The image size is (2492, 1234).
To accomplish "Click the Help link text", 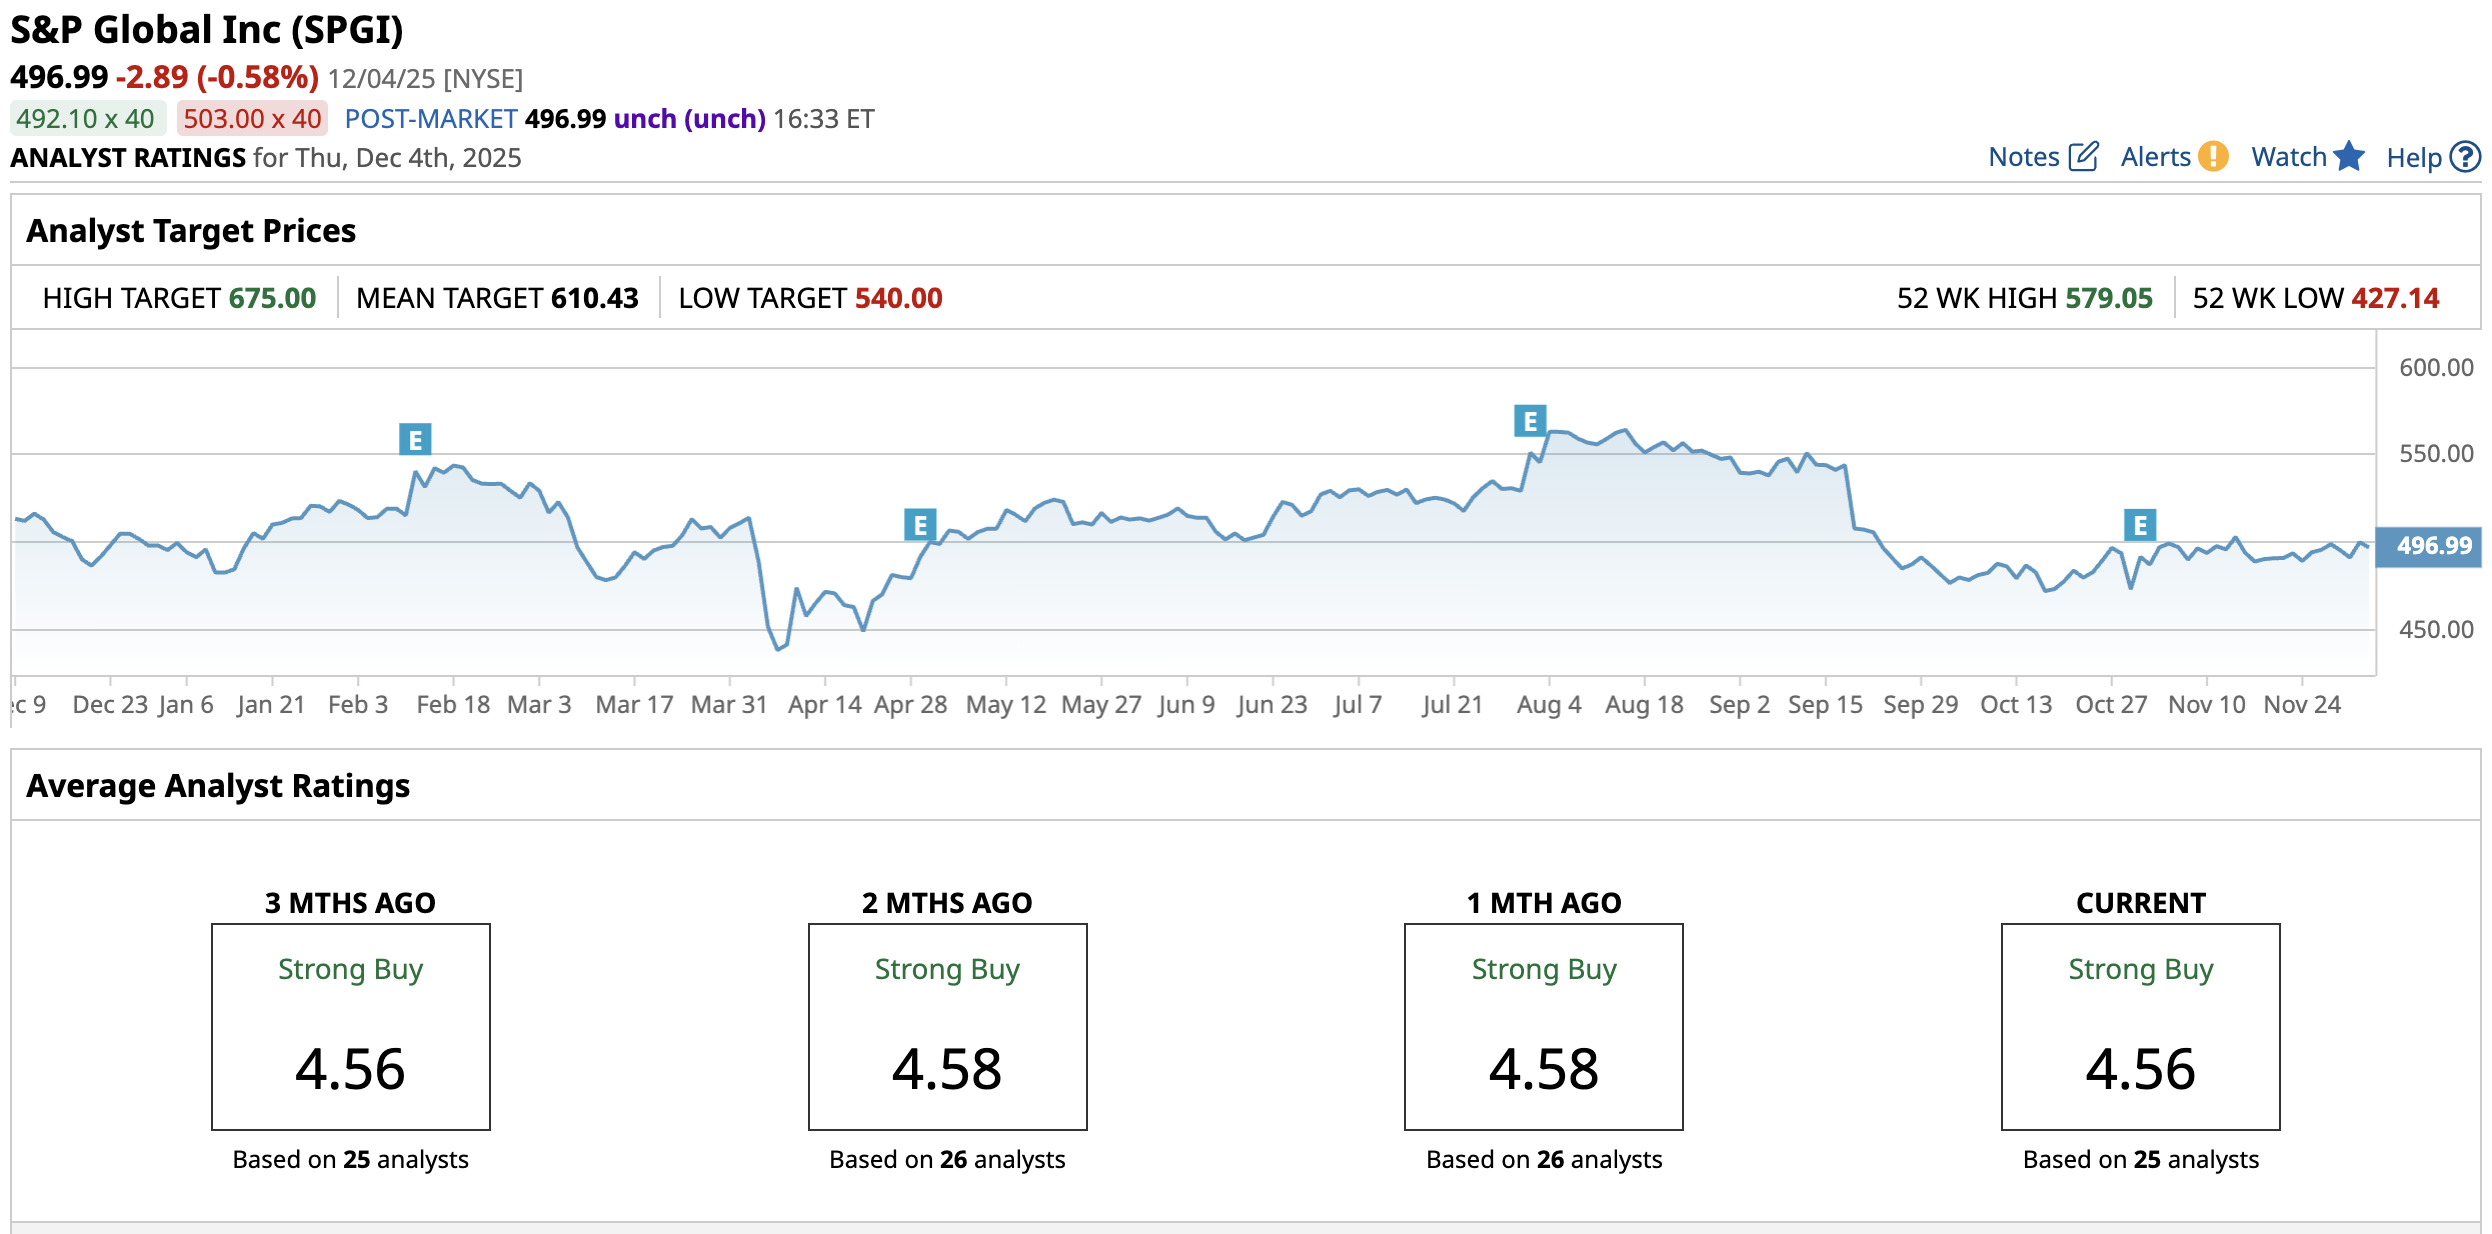I will point(2413,158).
